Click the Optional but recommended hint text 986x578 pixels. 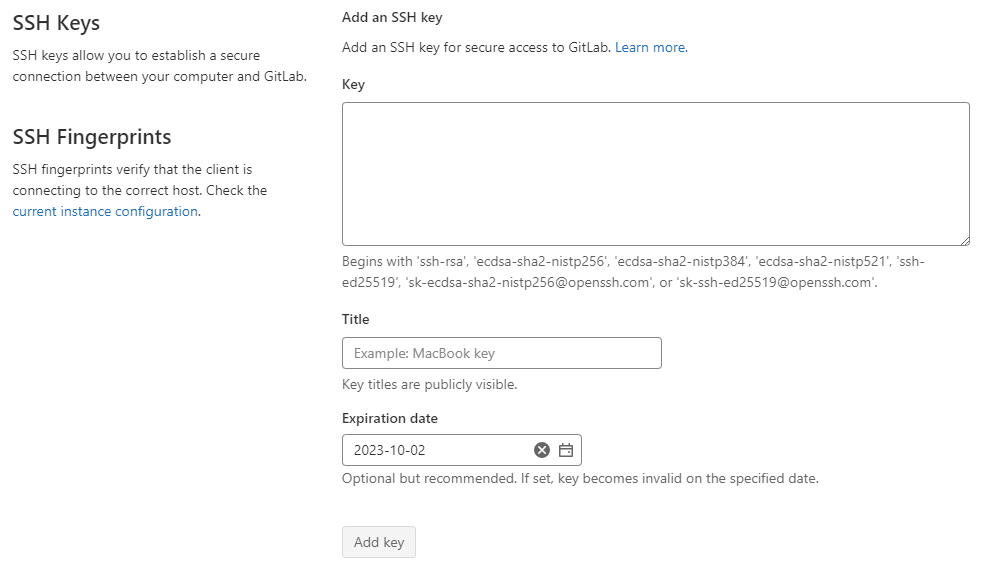pyautogui.click(x=580, y=478)
